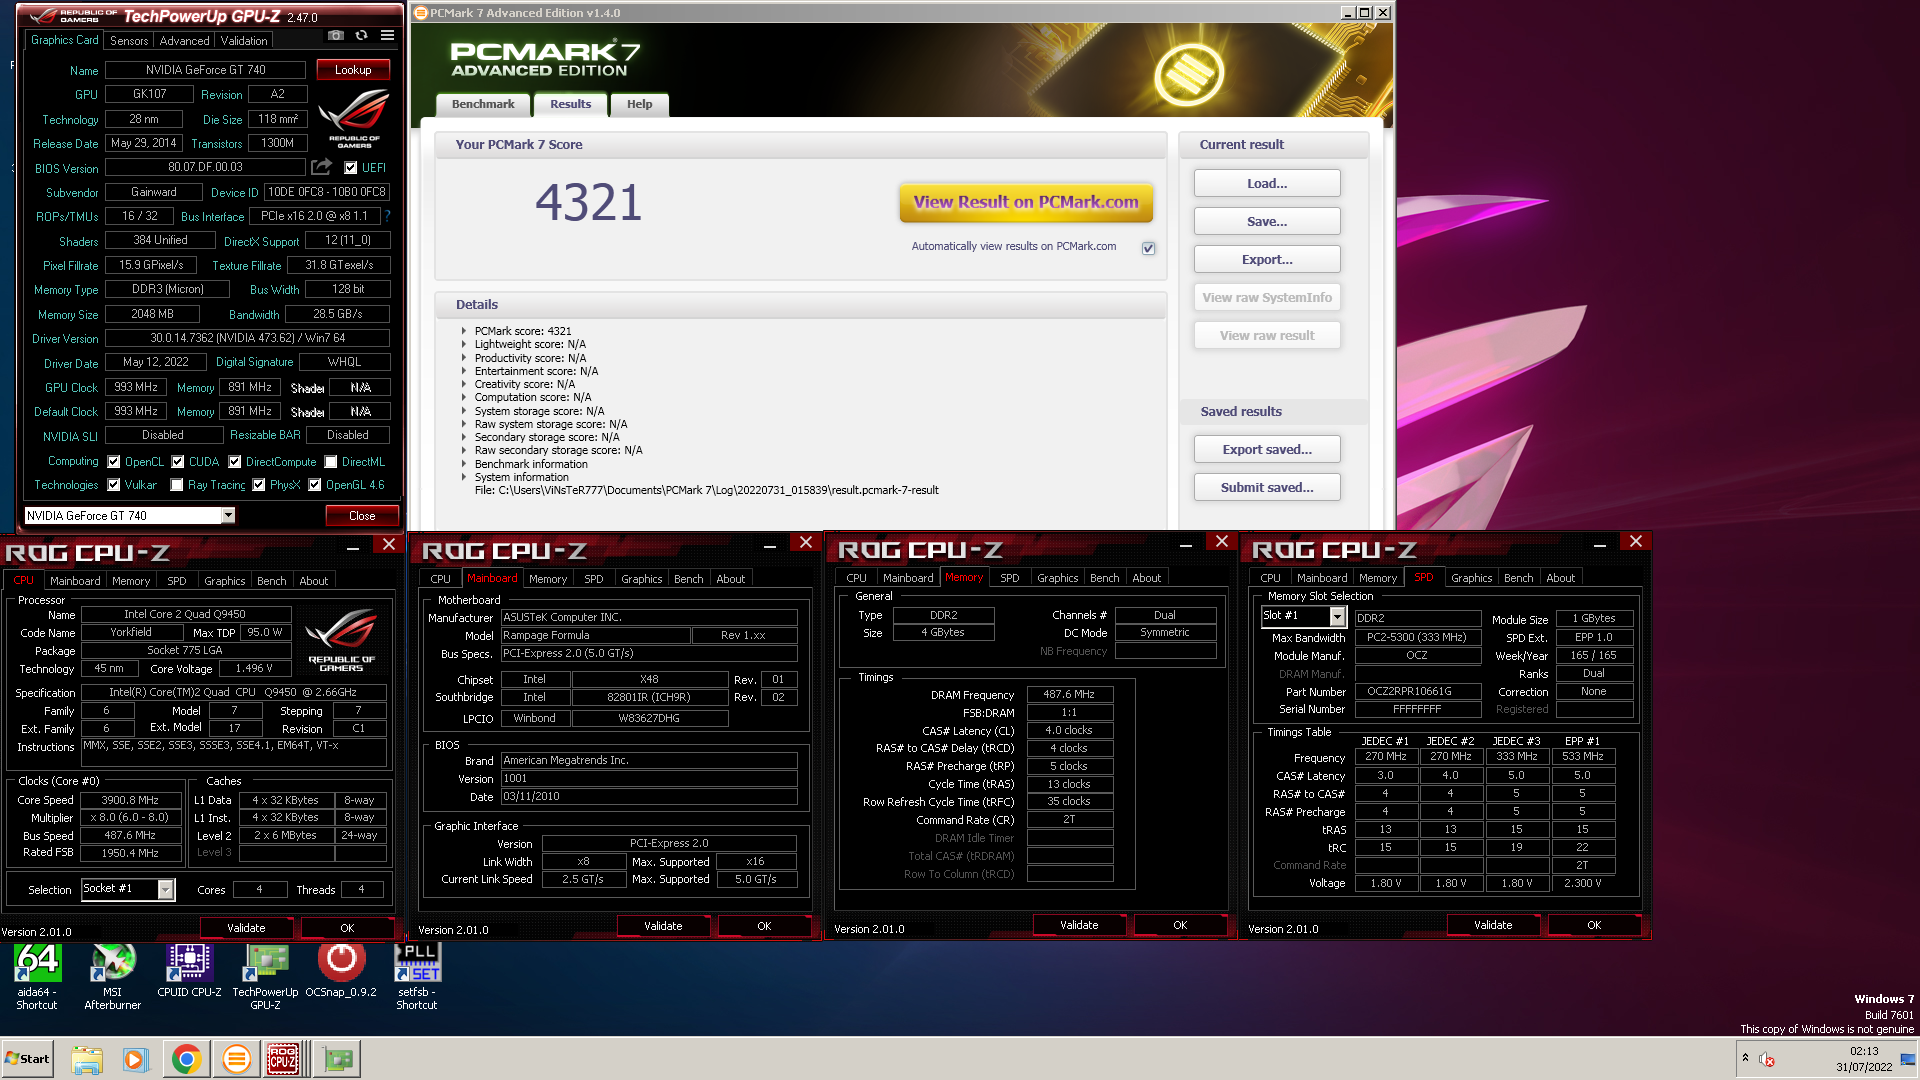Toggle DirectCompute checkbox
Image resolution: width=1920 pixels, height=1080 pixels.
pos(235,462)
